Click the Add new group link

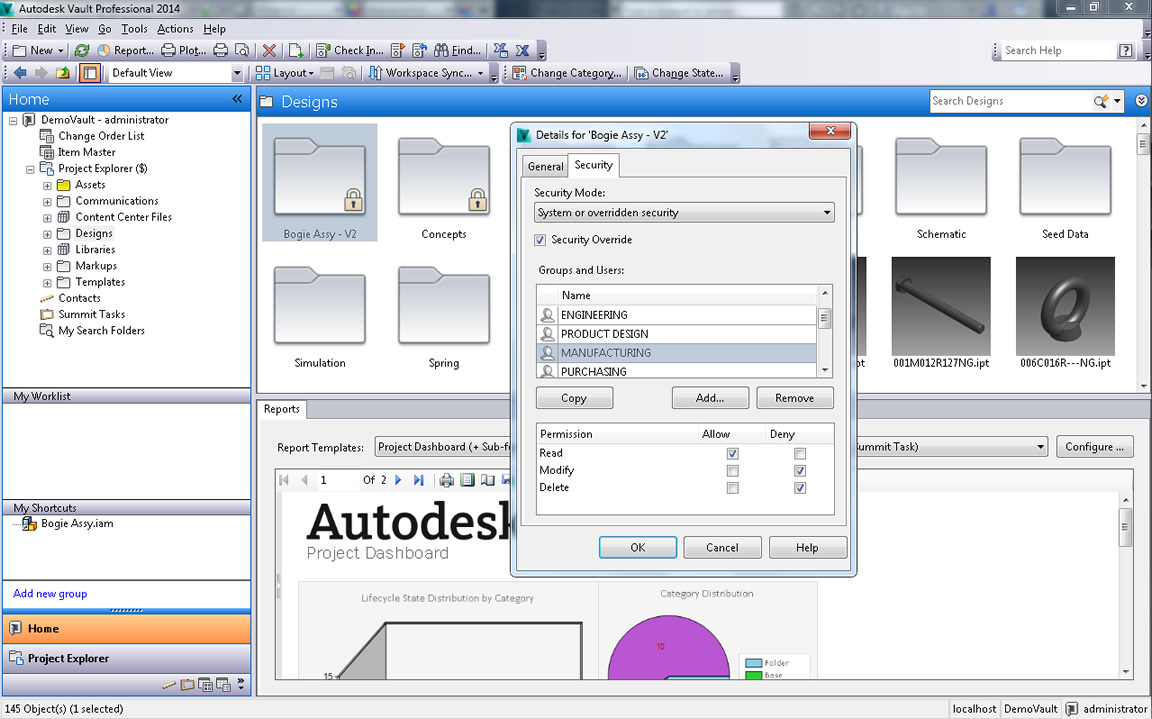click(x=50, y=593)
